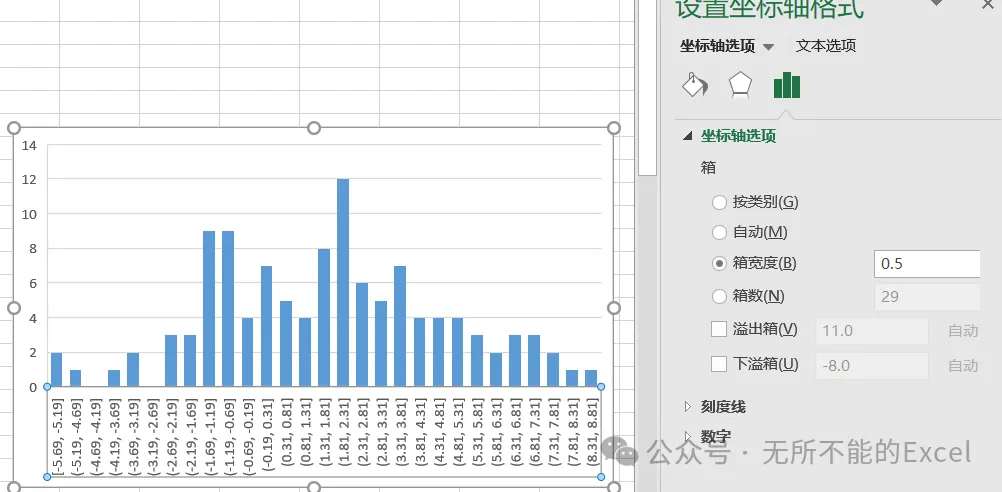
Task: Select the 按类别(G) radio button
Action: pos(720,203)
